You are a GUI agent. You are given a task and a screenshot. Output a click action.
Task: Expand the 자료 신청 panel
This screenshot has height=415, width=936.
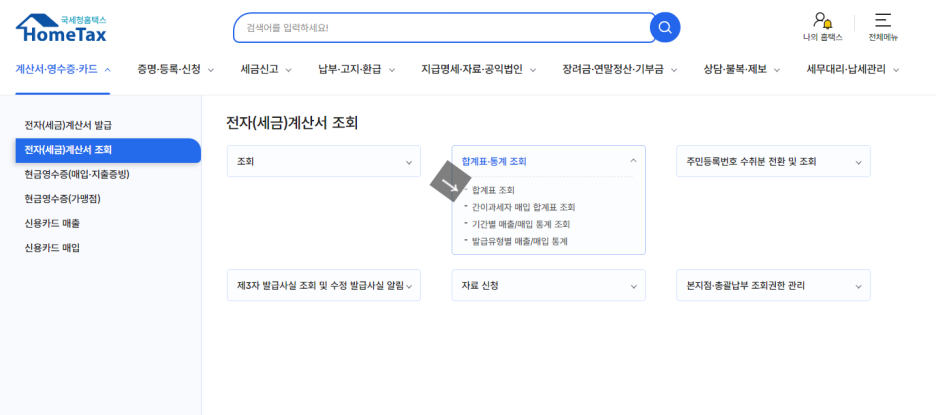[x=548, y=285]
